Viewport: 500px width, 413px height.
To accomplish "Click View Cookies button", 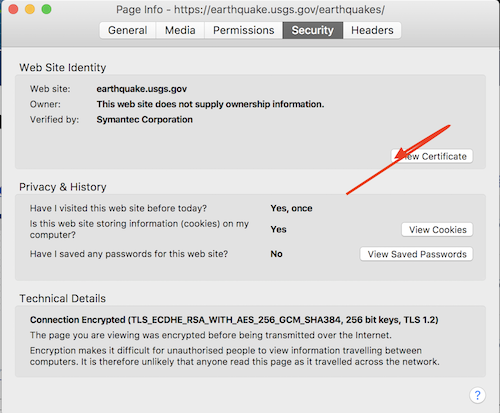I will click(x=437, y=230).
